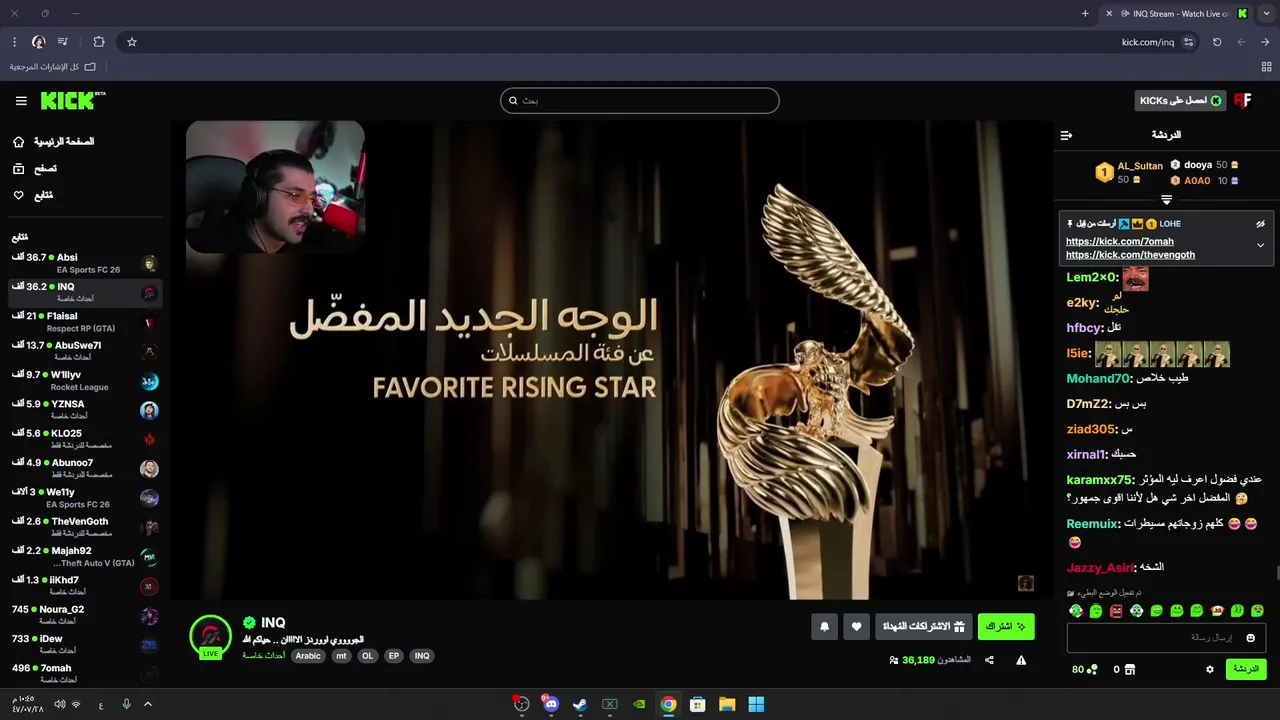Open chat settings gear icon

click(x=1209, y=669)
